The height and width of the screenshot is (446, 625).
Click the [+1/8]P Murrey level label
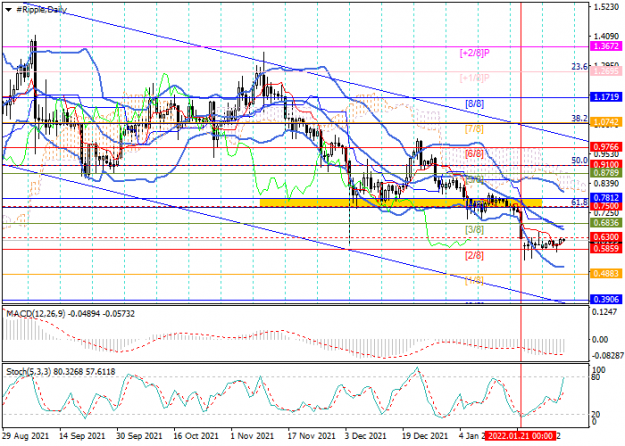pyautogui.click(x=474, y=78)
